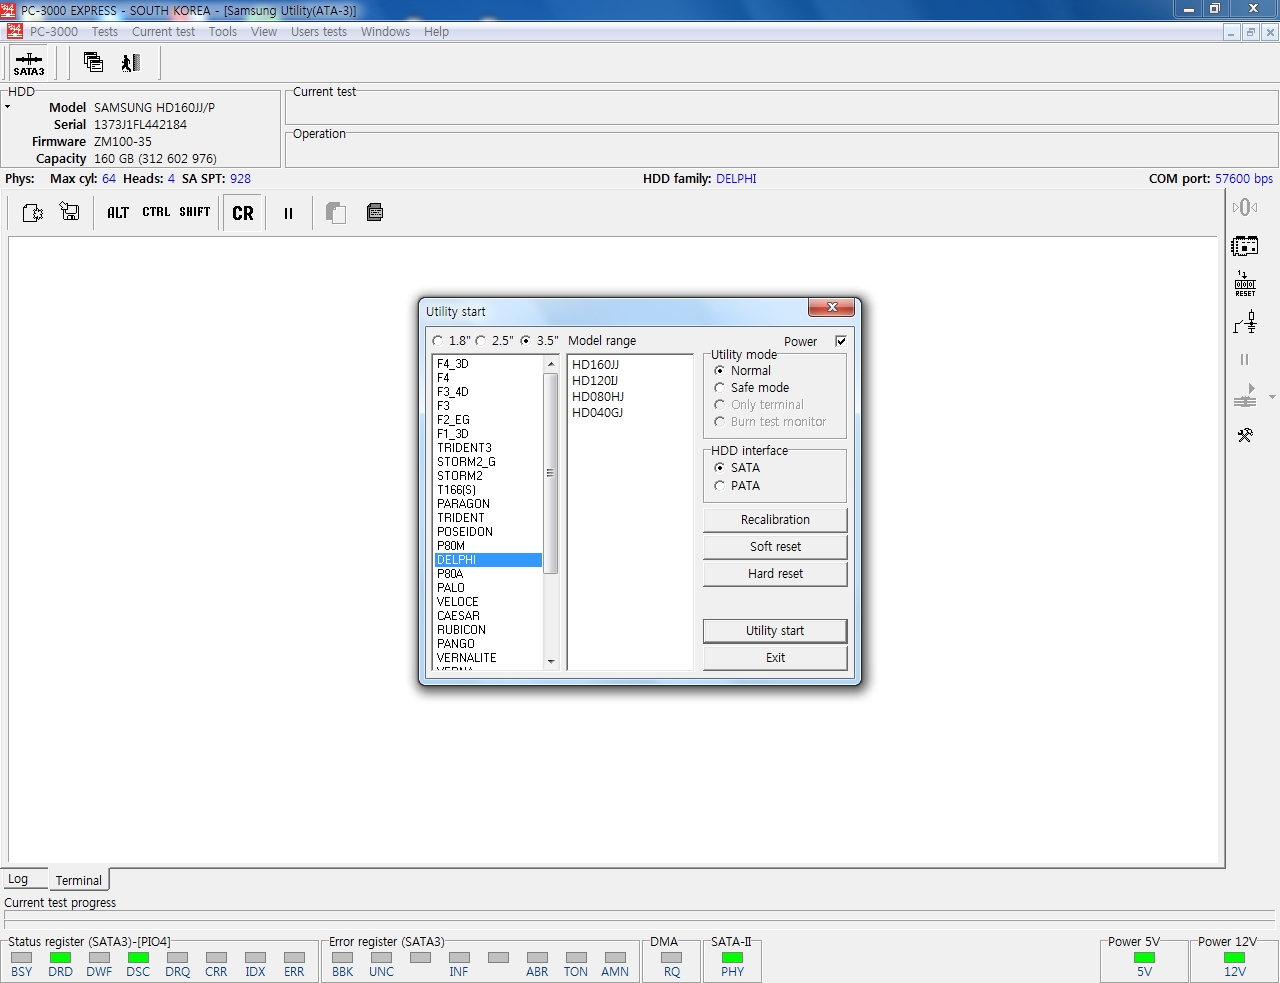Click the copy pages icon in terminal toolbar

(336, 212)
